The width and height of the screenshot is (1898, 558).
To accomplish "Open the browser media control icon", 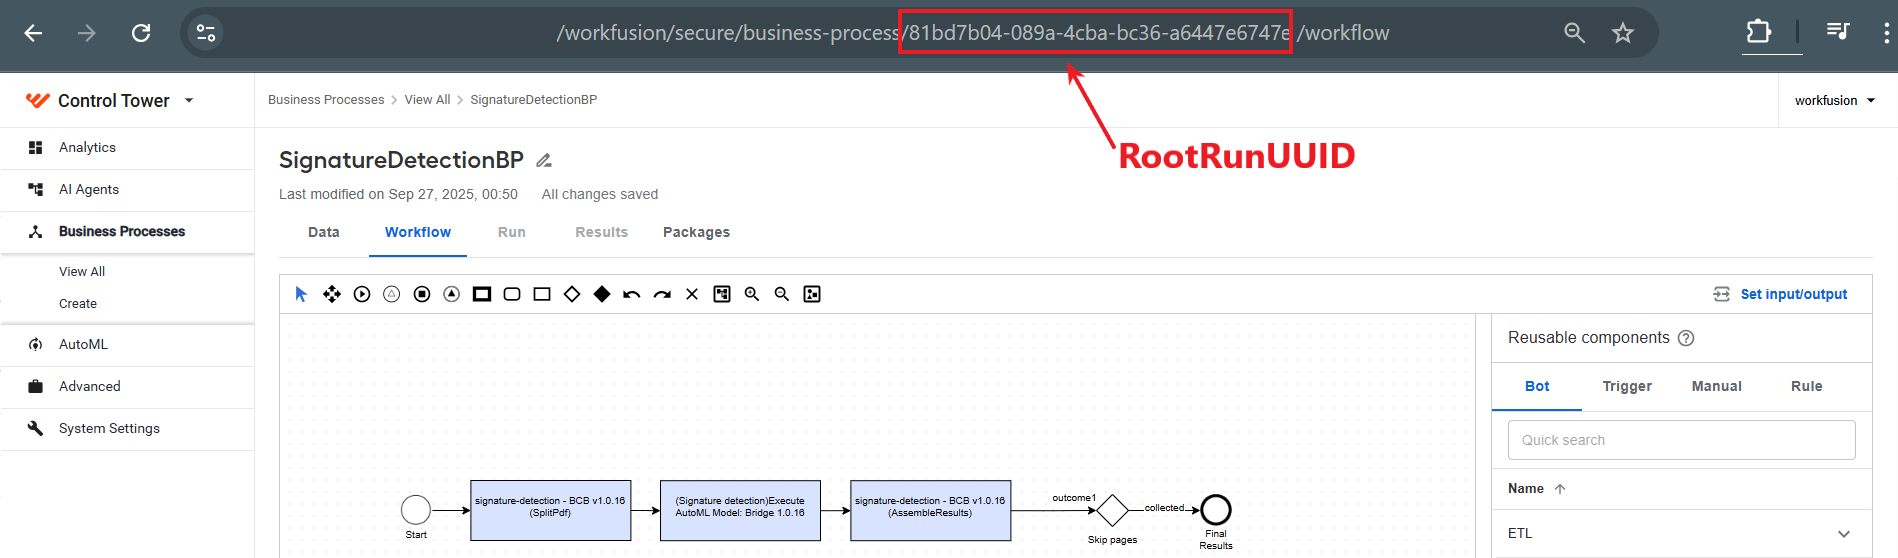I will (x=1838, y=32).
